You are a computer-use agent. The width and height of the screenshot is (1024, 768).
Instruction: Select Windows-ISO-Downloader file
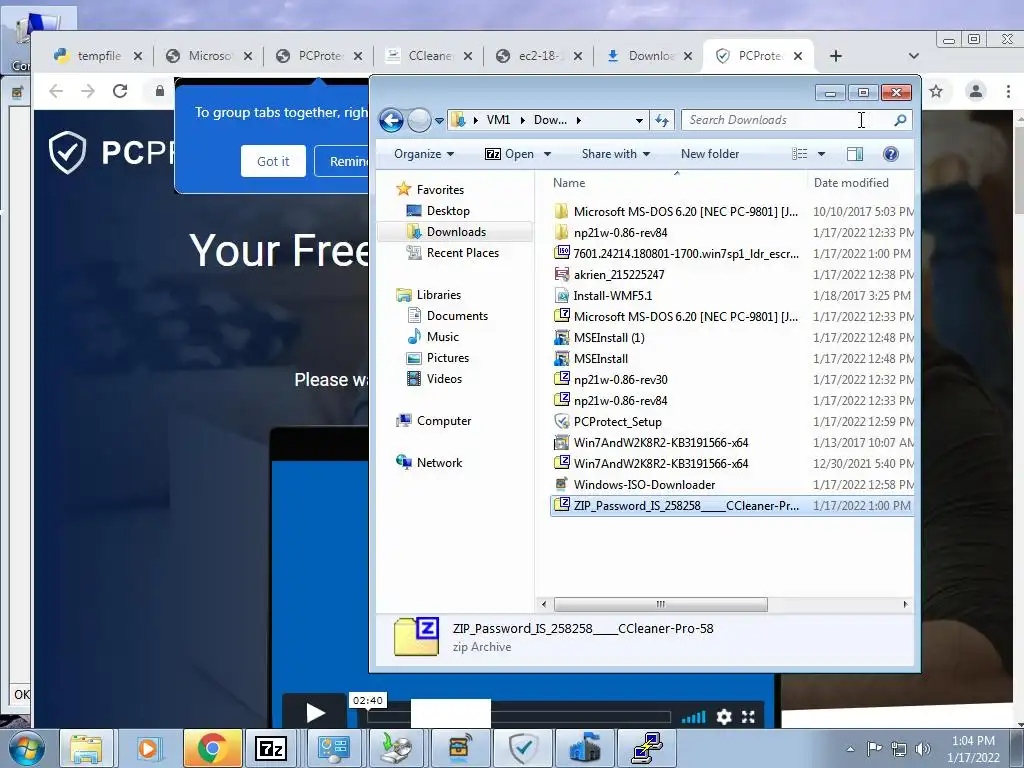[x=644, y=485]
